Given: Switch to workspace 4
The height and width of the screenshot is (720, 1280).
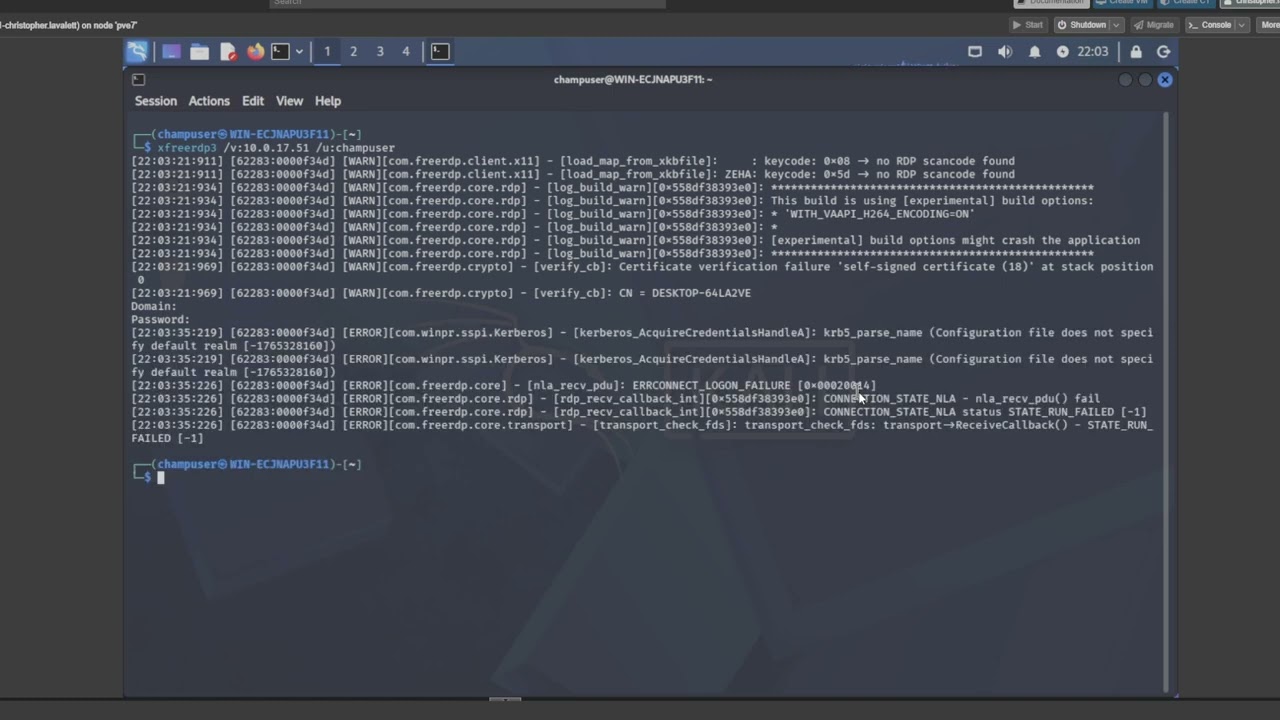Looking at the screenshot, I should pyautogui.click(x=406, y=52).
